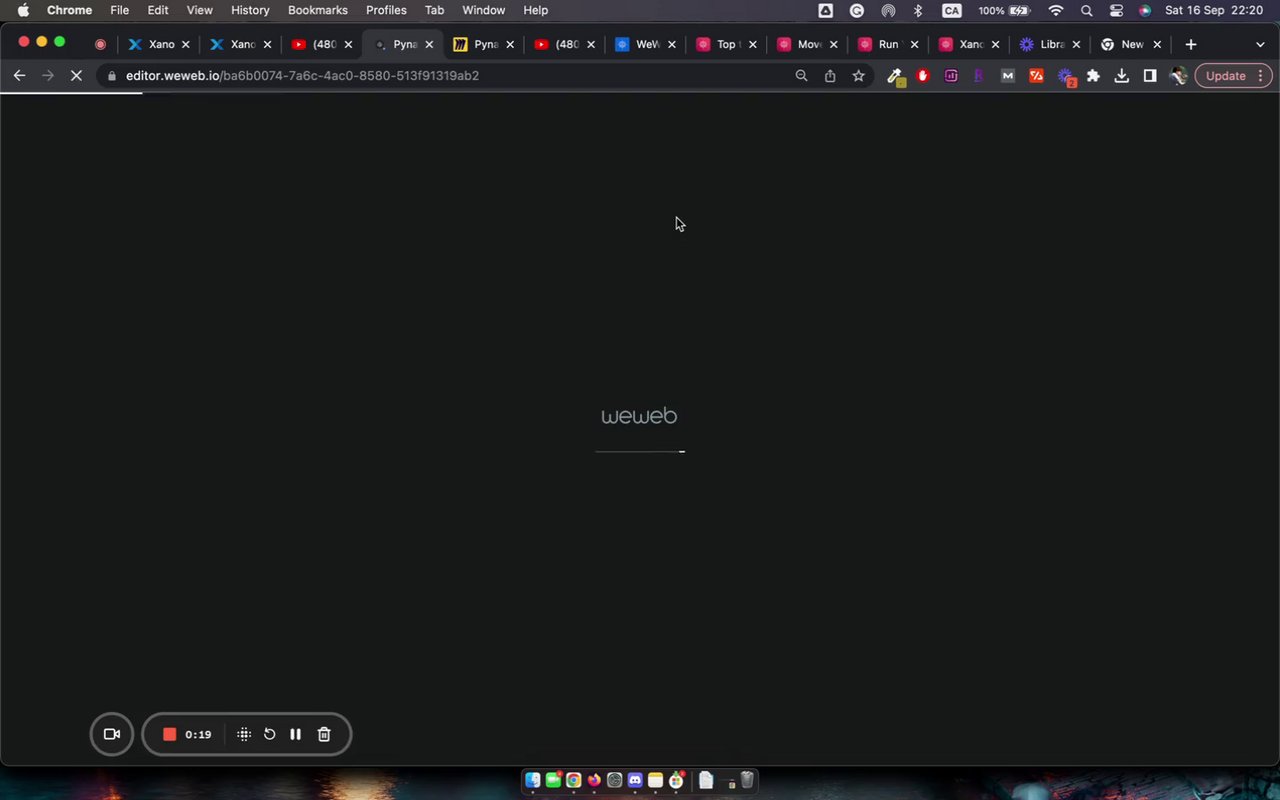Toggle the Chrome side panel

[1150, 75]
